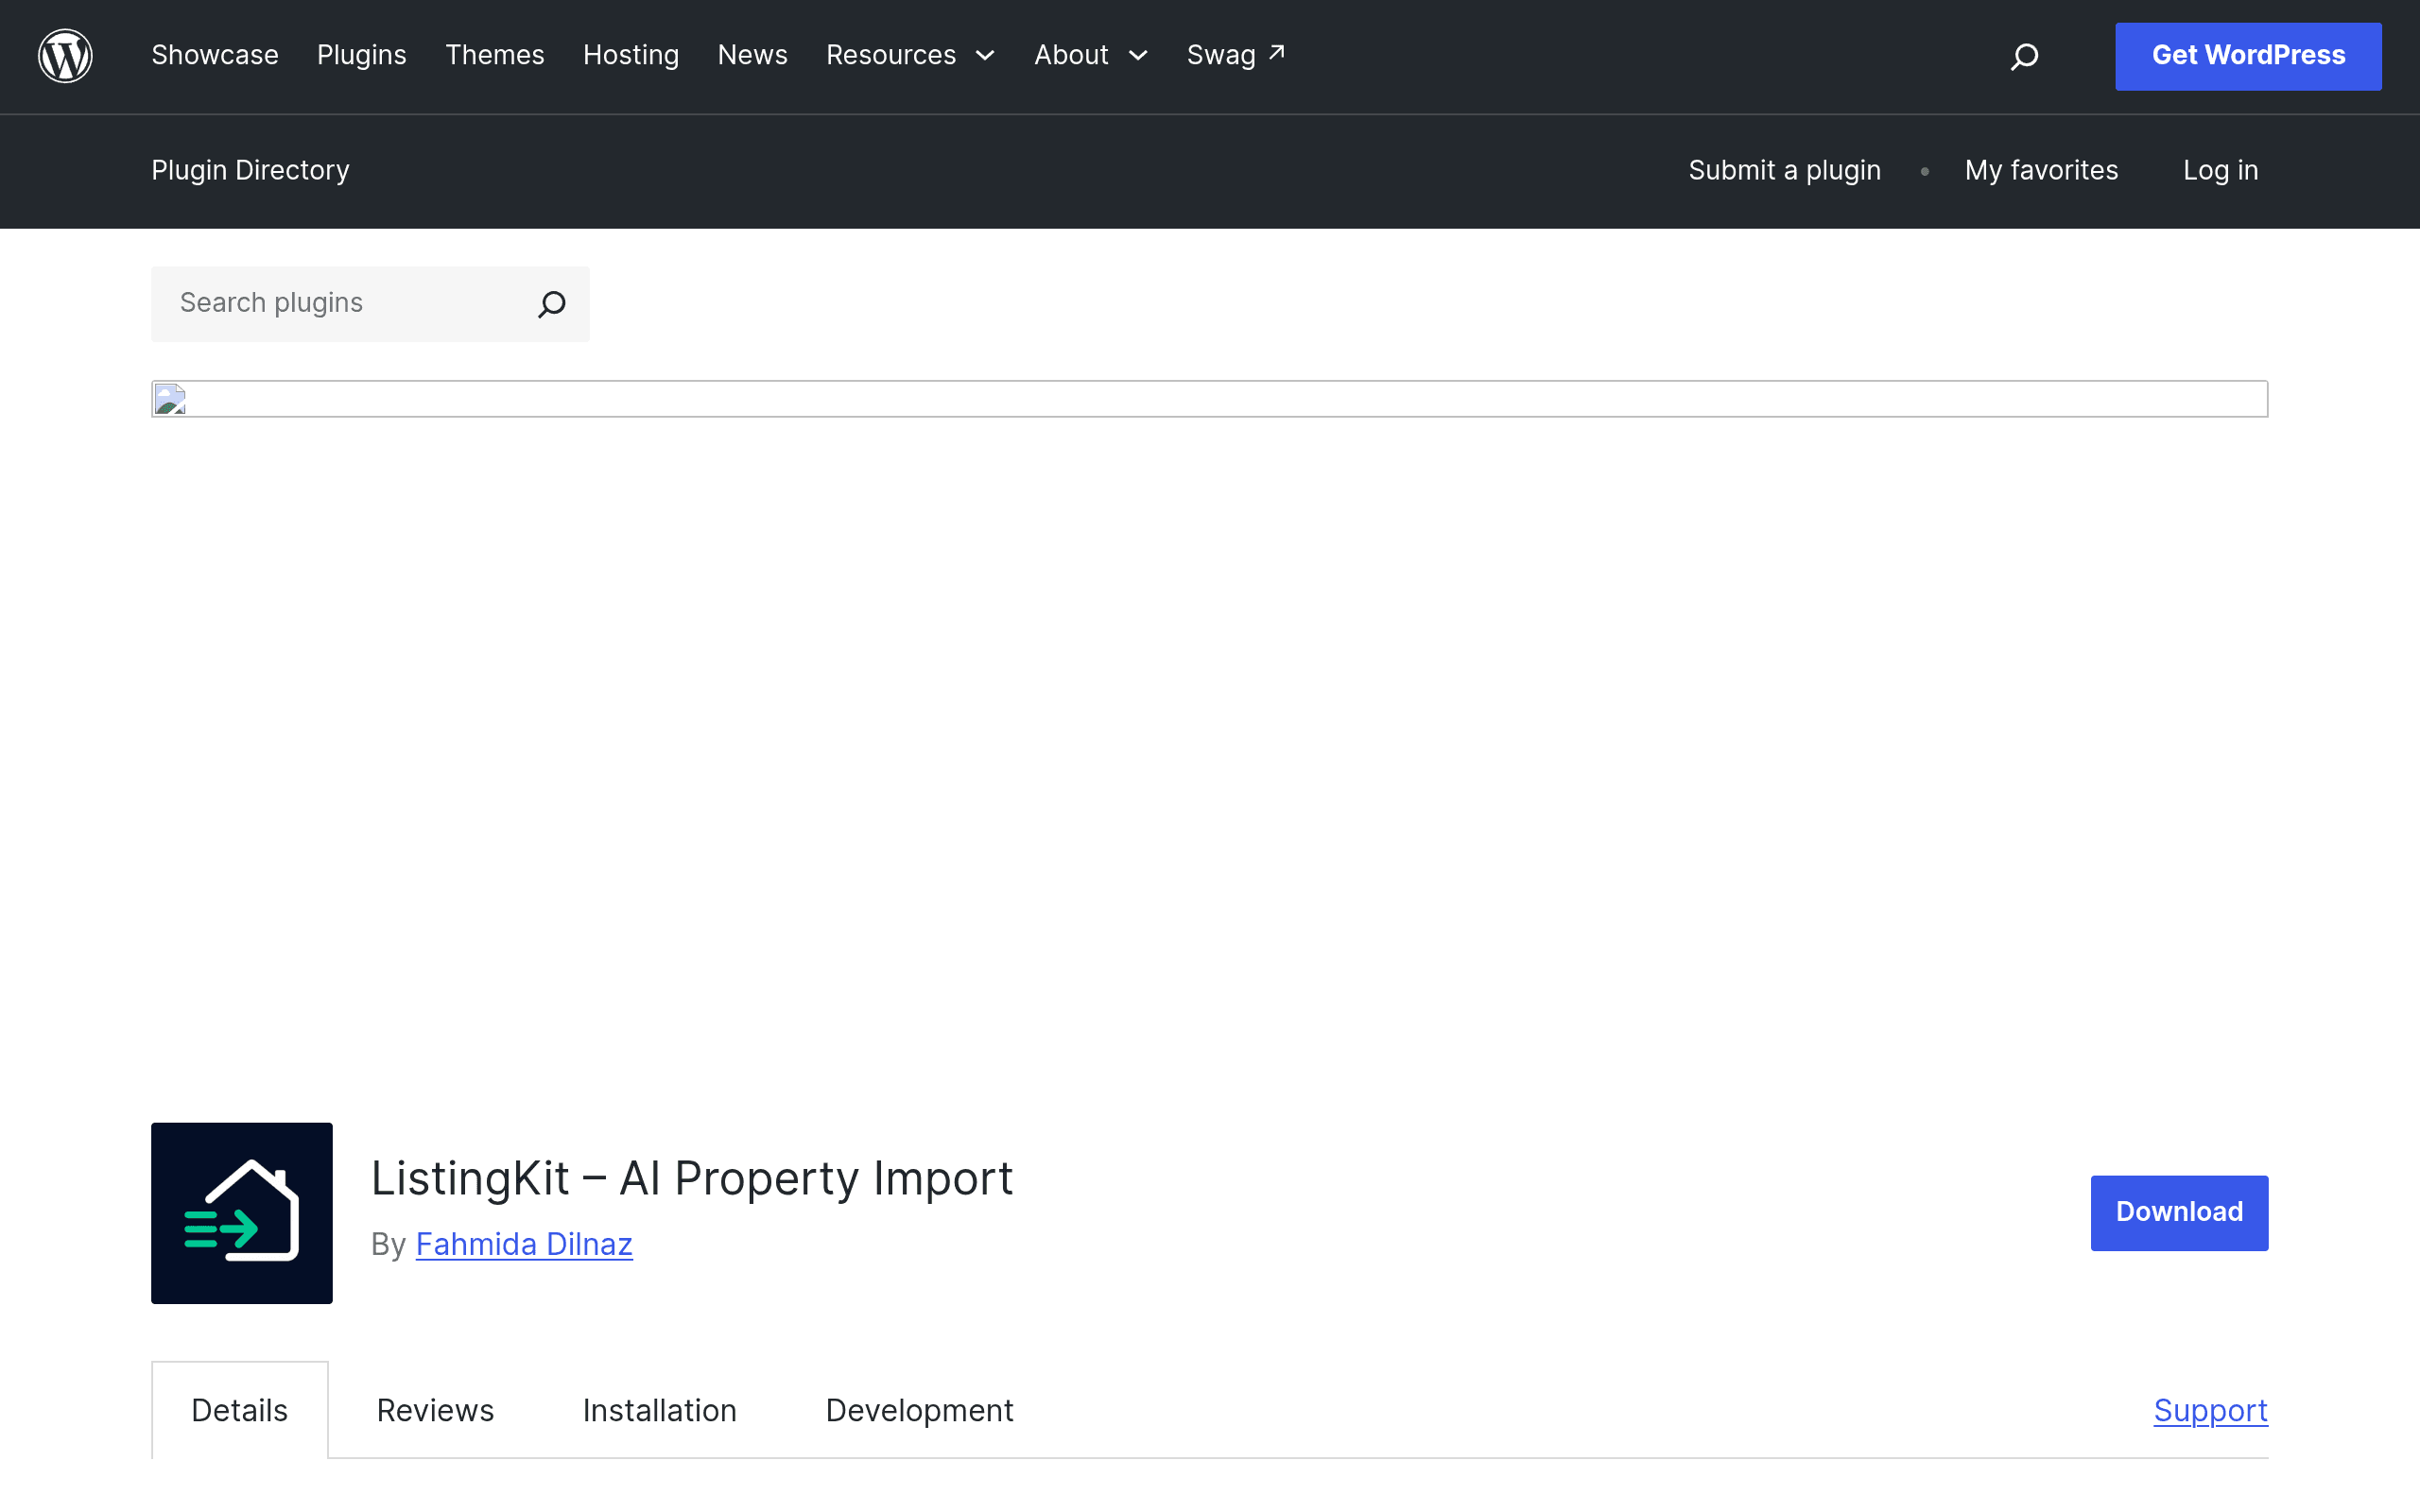
Task: Go to the Plugins menu item
Action: (362, 55)
